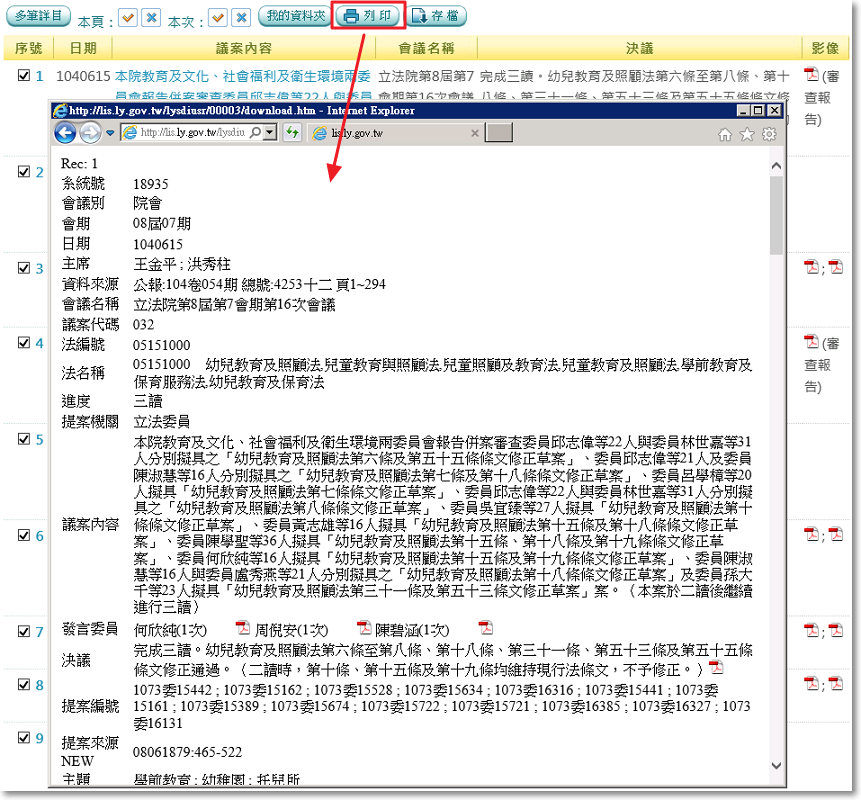The height and width of the screenshot is (800, 861).
Task: Open PDF icon in row 1 影像 column
Action: (811, 75)
